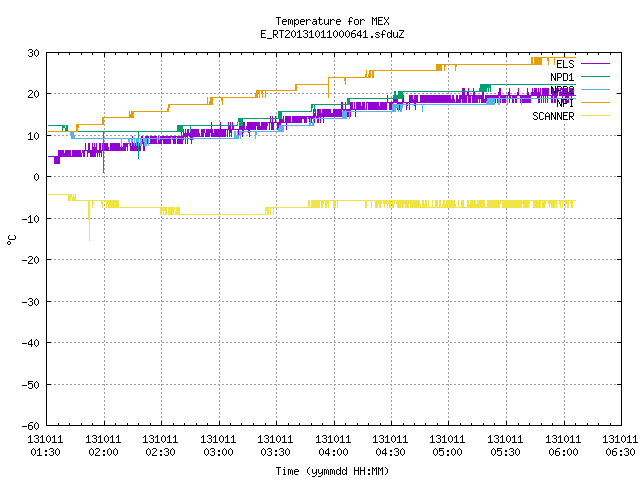Screen dimensions: 640x480
Task: Click the x-axis label 131011 03:30
Action: [276, 446]
